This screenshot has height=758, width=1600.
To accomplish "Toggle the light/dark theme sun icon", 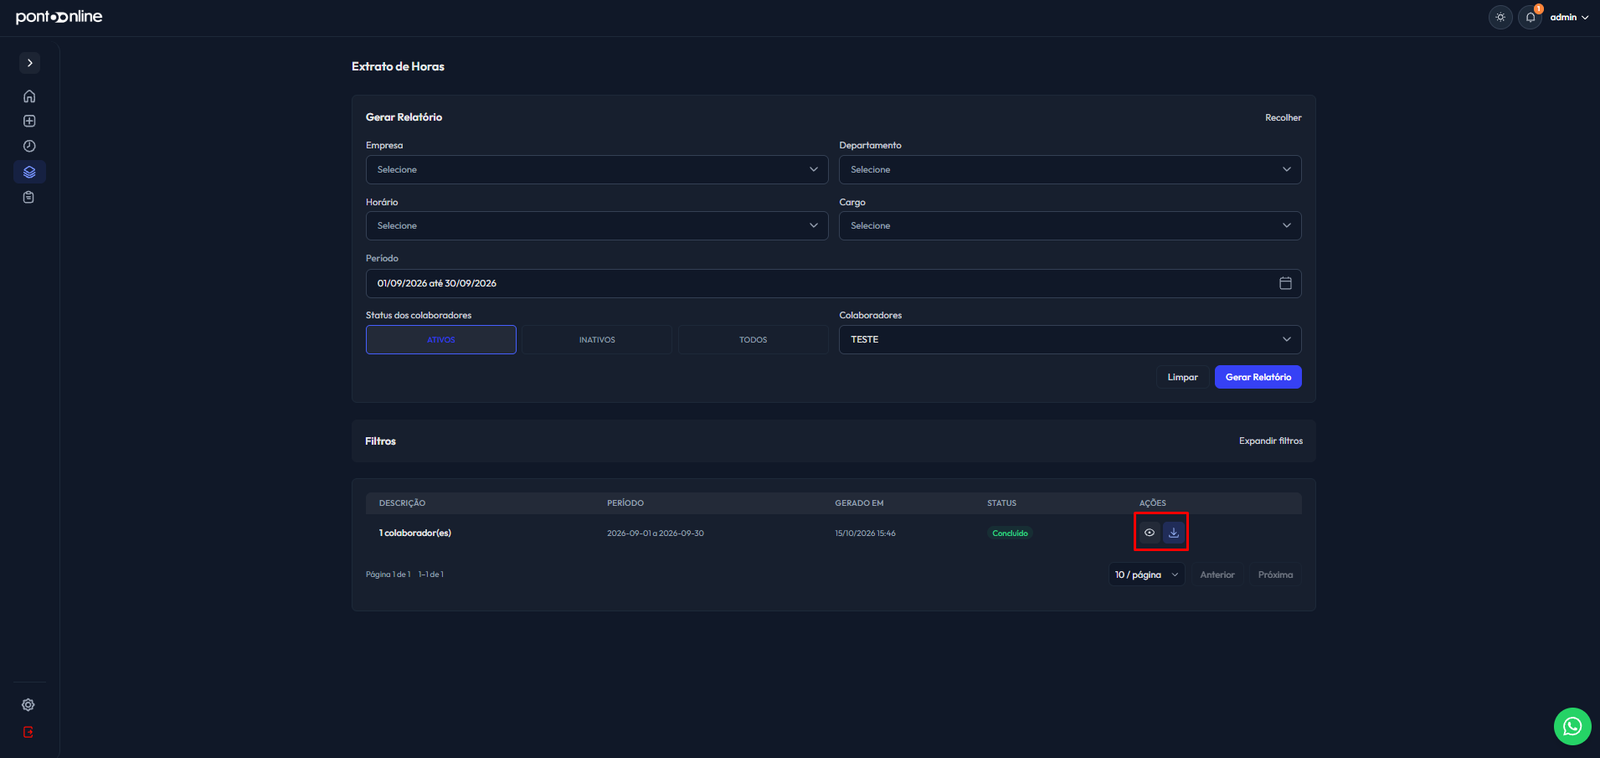I will click(x=1500, y=17).
